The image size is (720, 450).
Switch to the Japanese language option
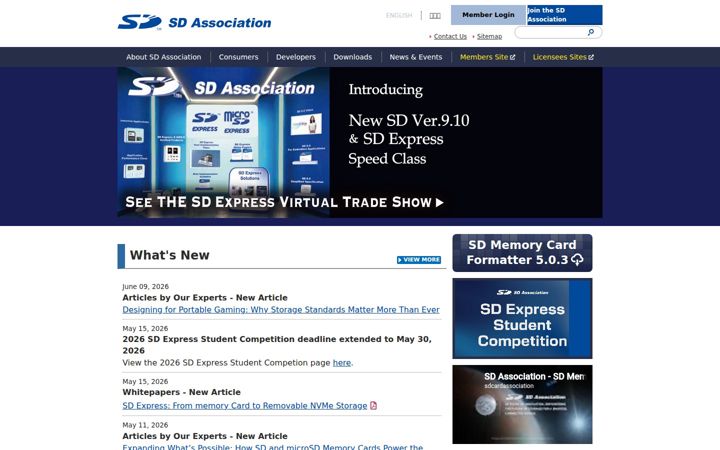(x=435, y=16)
